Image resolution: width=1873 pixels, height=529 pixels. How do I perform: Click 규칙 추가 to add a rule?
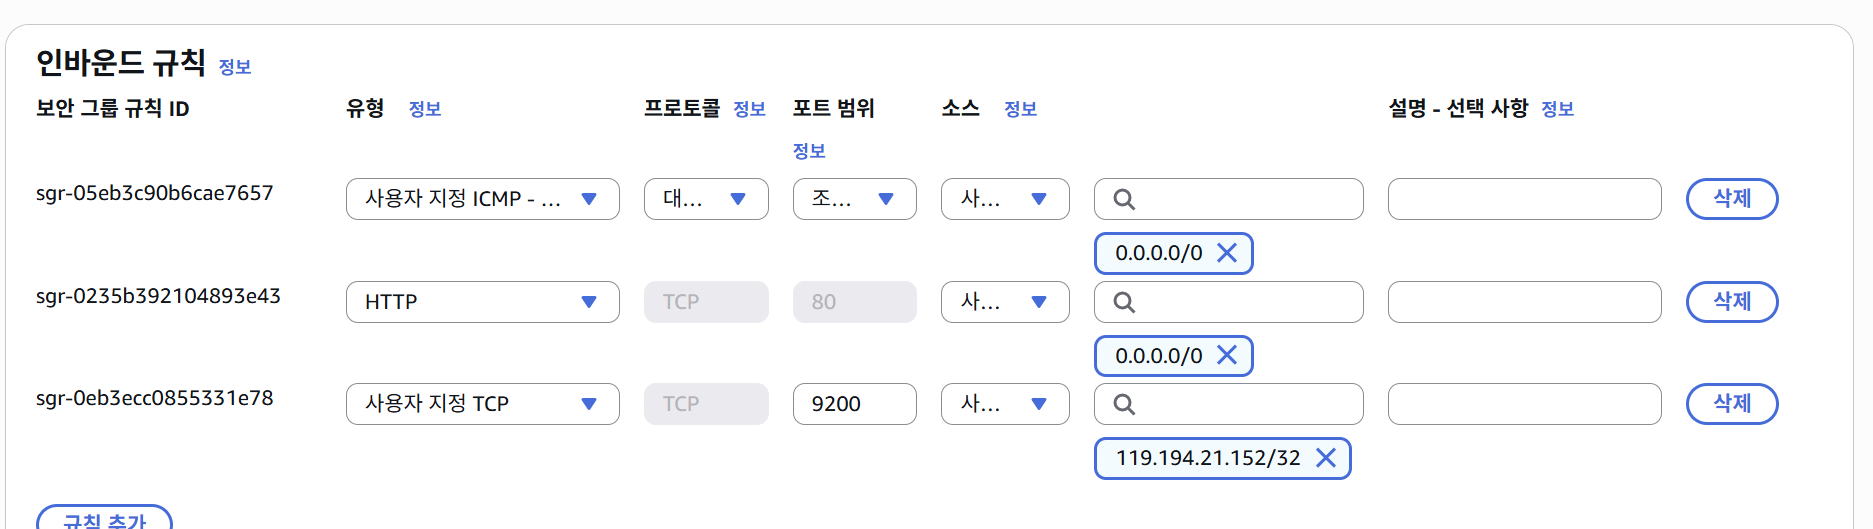click(x=104, y=520)
